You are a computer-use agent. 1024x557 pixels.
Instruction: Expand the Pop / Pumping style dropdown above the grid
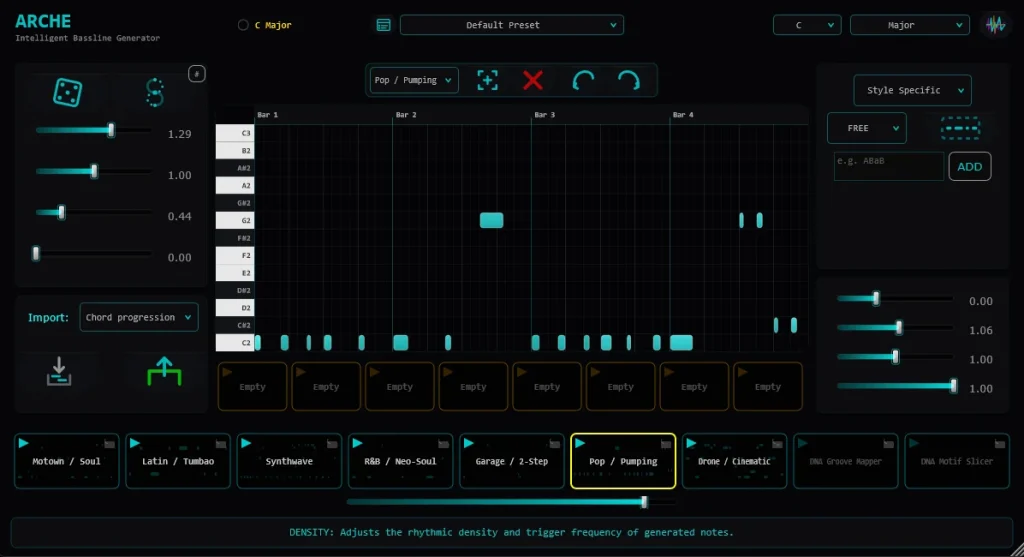pos(413,80)
